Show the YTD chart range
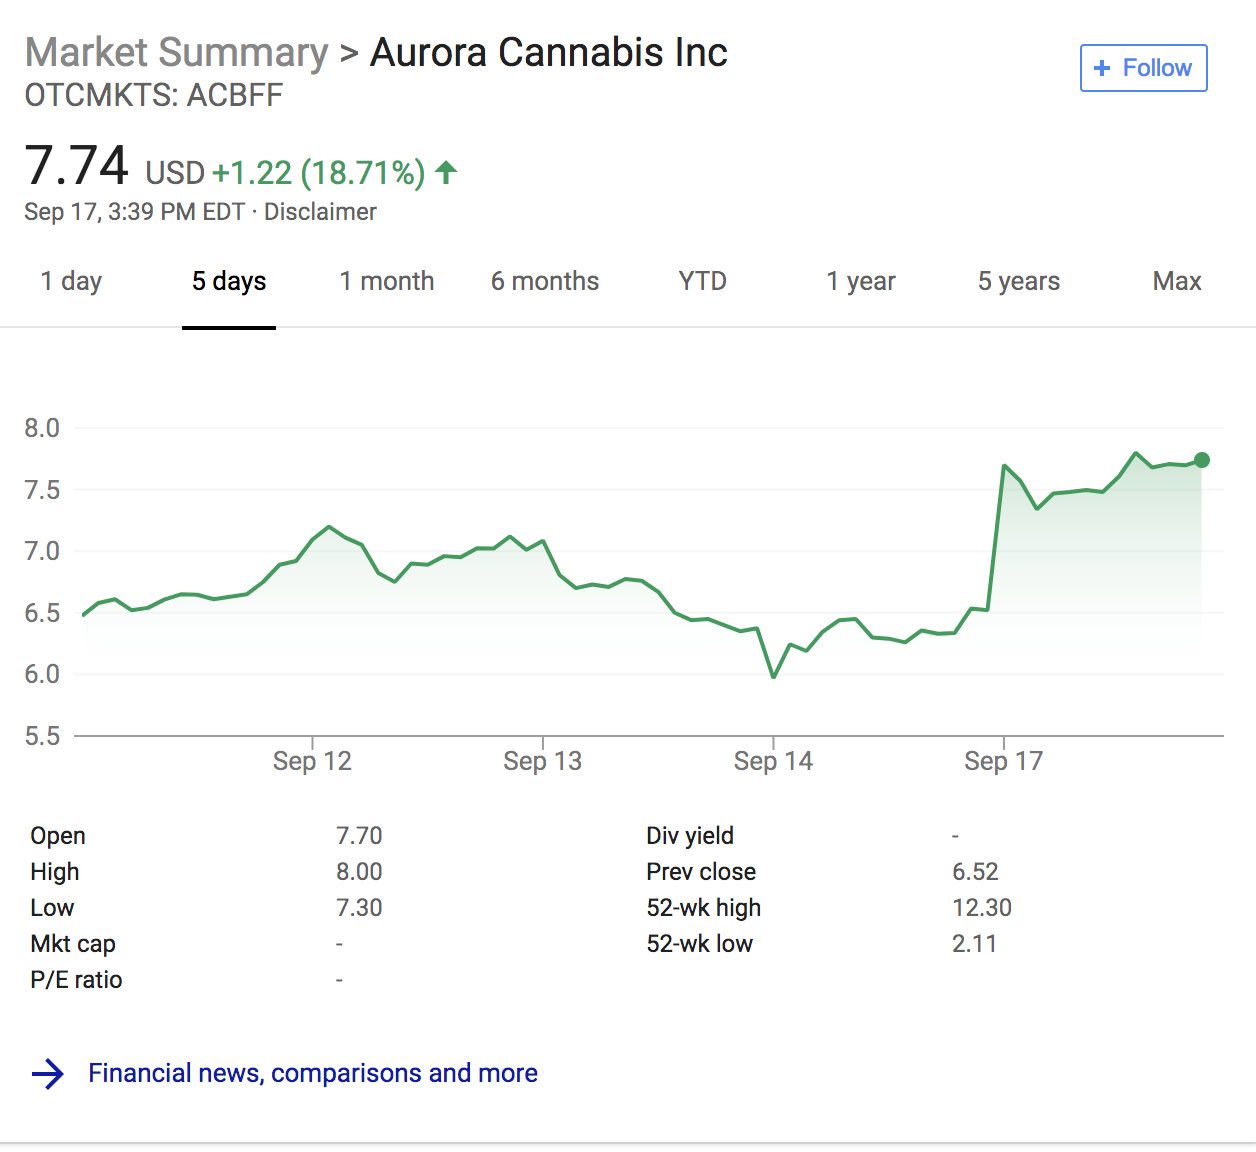The height and width of the screenshot is (1152, 1256). coord(702,281)
